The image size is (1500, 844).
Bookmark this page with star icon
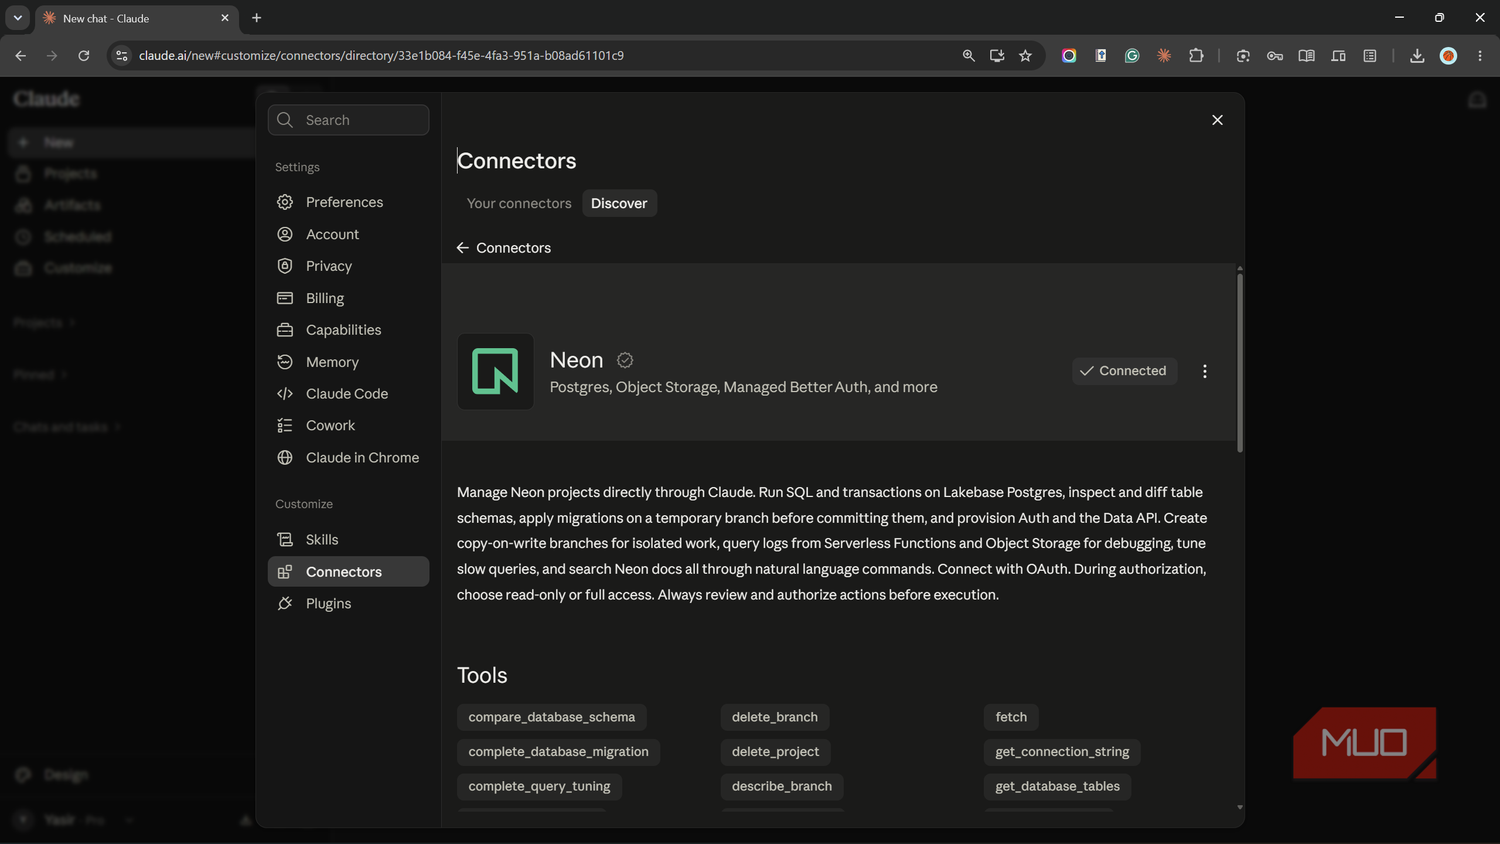[1025, 56]
